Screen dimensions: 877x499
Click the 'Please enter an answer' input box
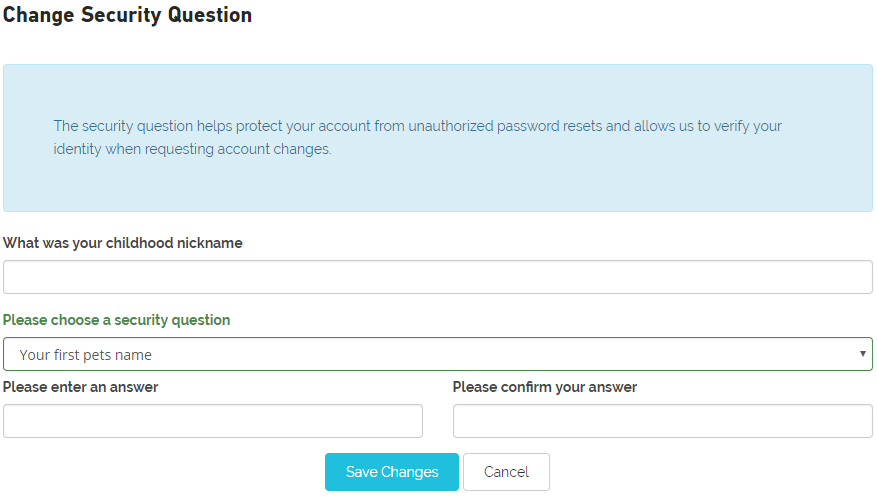click(x=212, y=421)
